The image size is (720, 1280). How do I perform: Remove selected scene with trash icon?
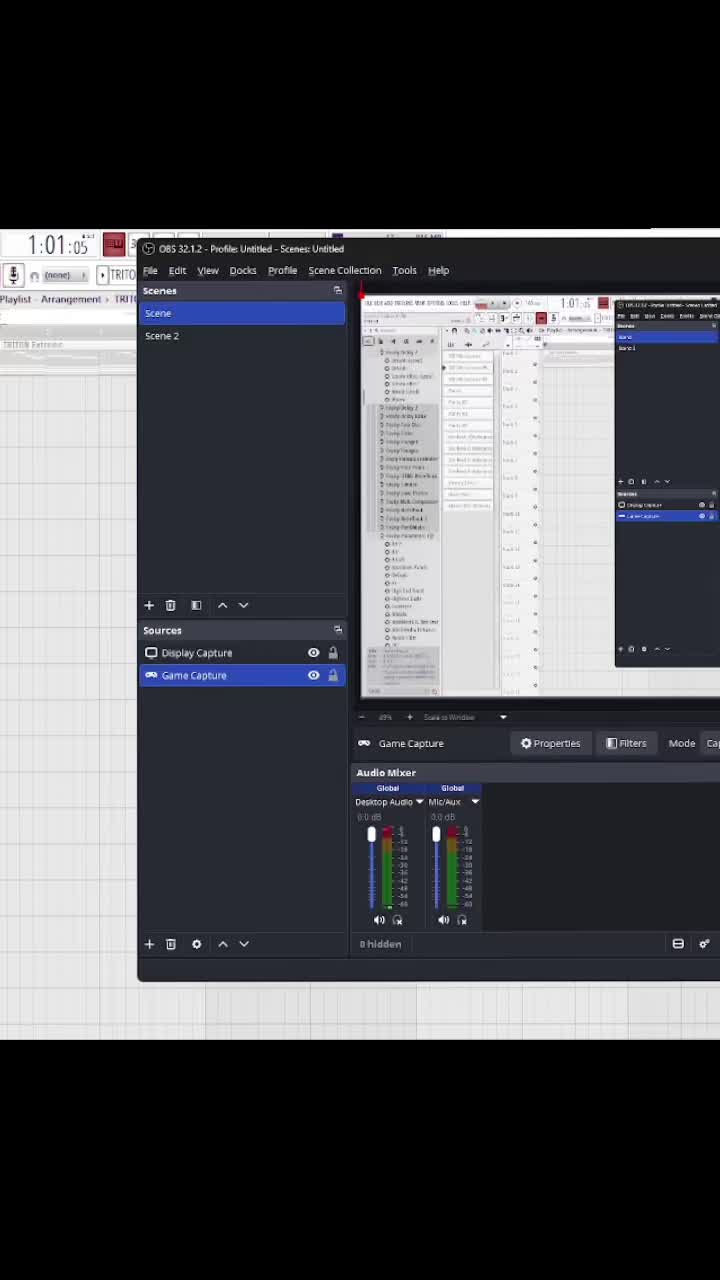171,605
